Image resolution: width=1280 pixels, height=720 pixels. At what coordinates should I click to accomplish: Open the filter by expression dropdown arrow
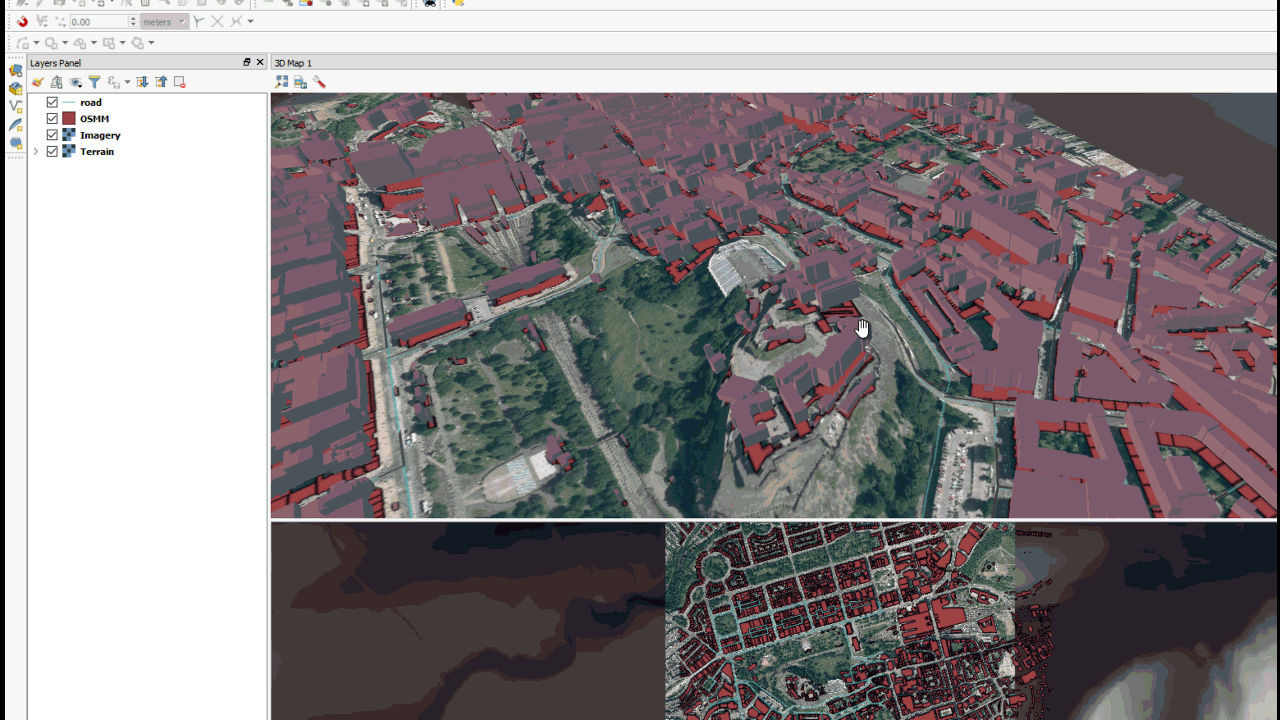(127, 82)
